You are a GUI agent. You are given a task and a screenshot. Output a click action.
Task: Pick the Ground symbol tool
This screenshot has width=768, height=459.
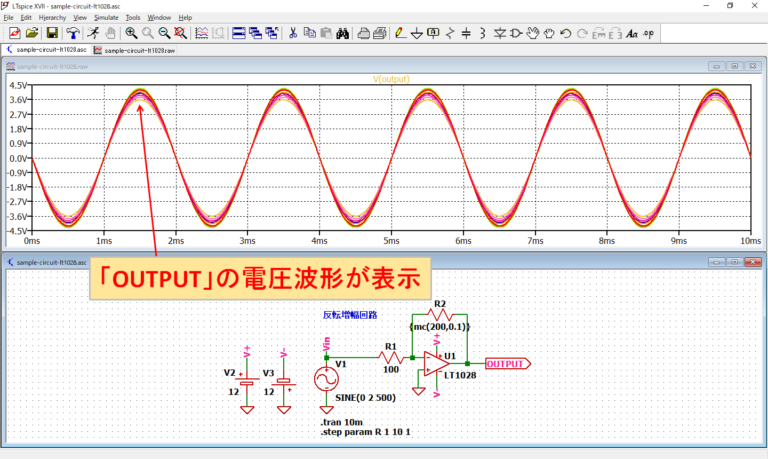(x=416, y=33)
